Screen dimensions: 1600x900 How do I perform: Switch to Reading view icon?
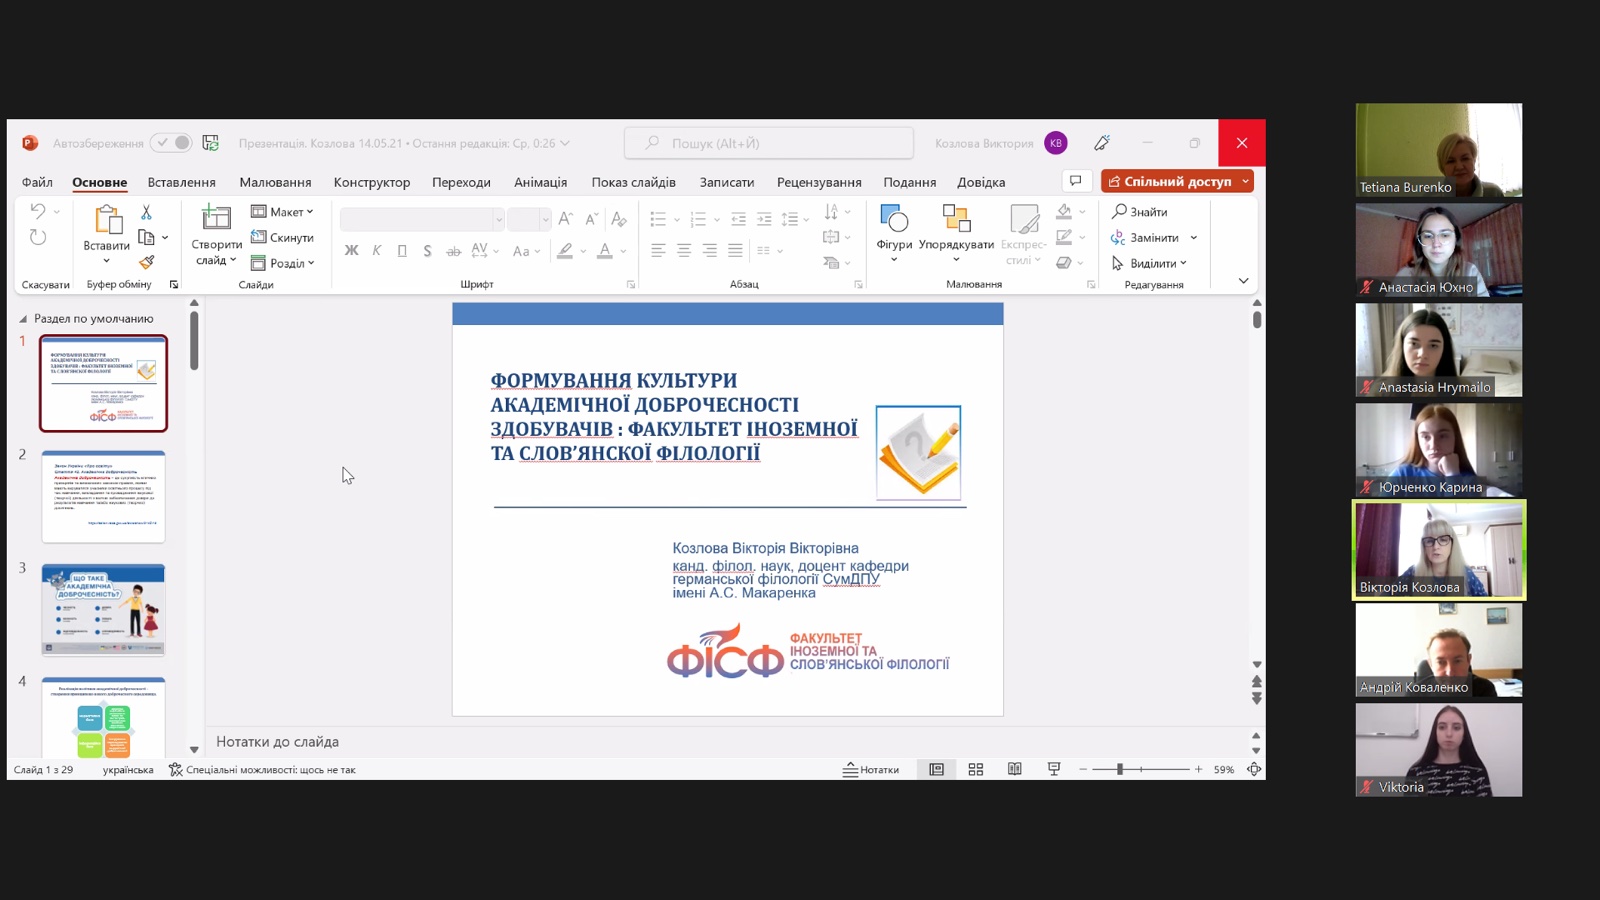tap(1015, 769)
